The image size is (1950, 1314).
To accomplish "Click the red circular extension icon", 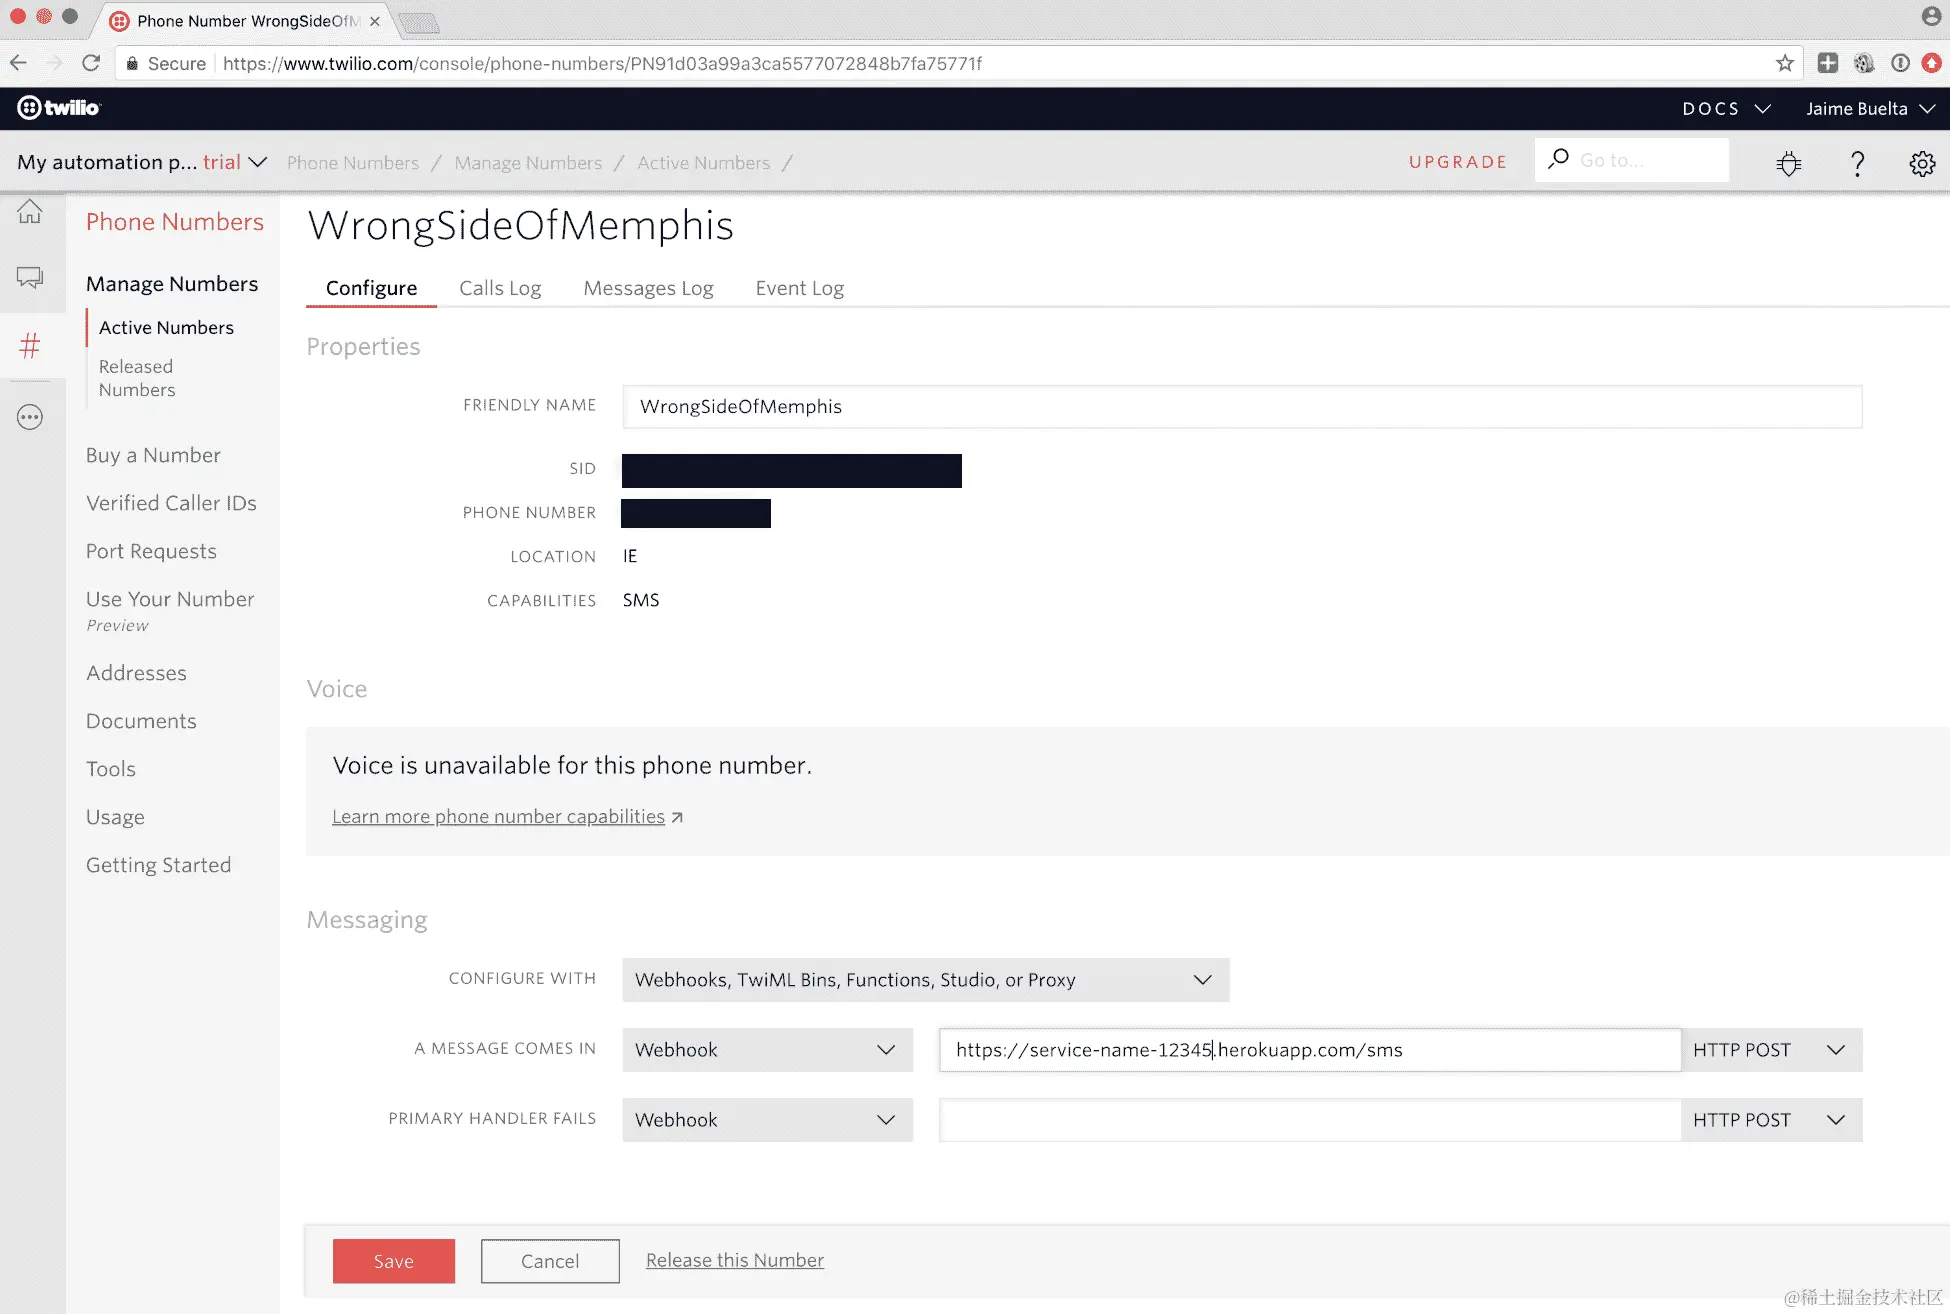I will click(1932, 63).
